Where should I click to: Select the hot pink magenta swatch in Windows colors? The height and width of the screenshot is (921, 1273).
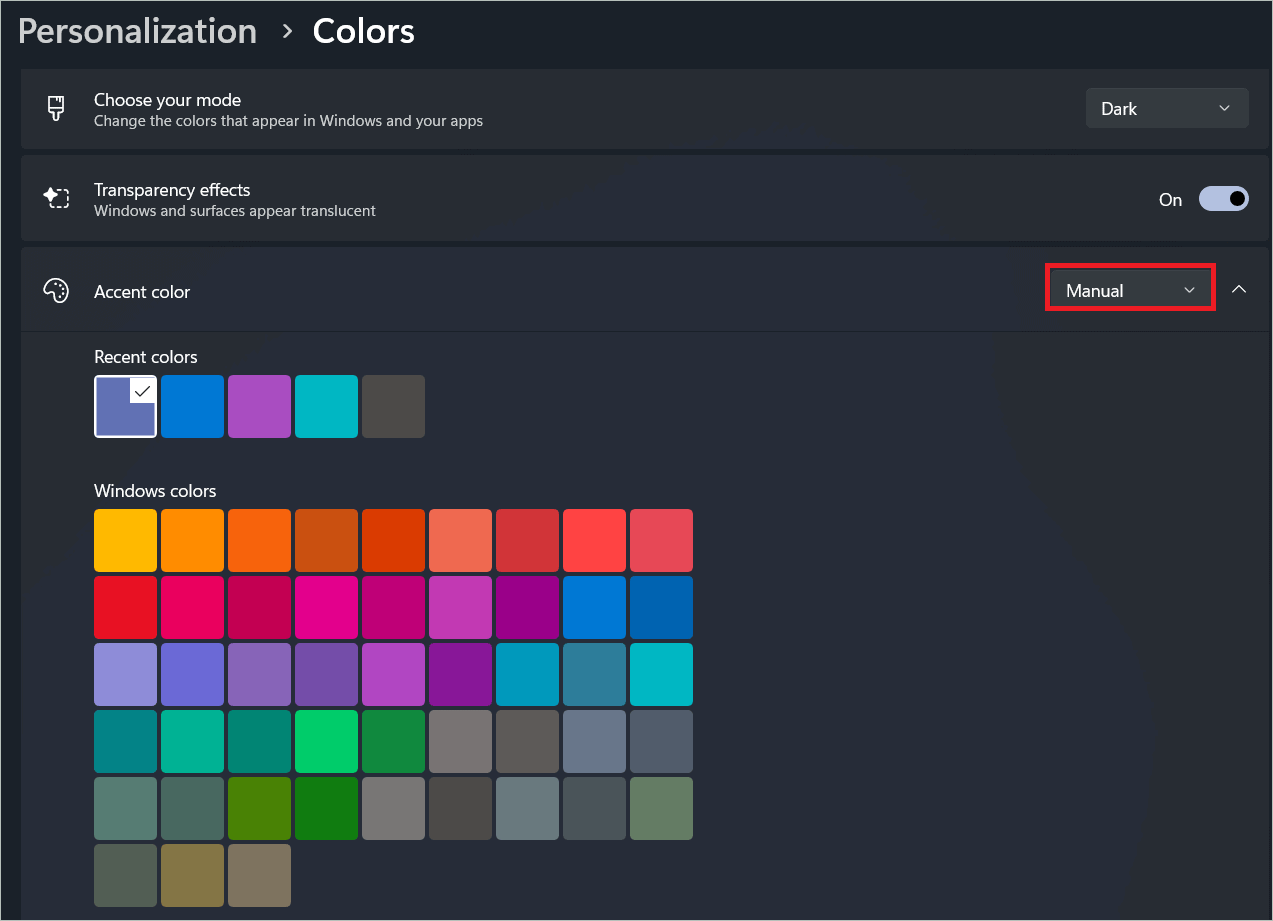(326, 607)
